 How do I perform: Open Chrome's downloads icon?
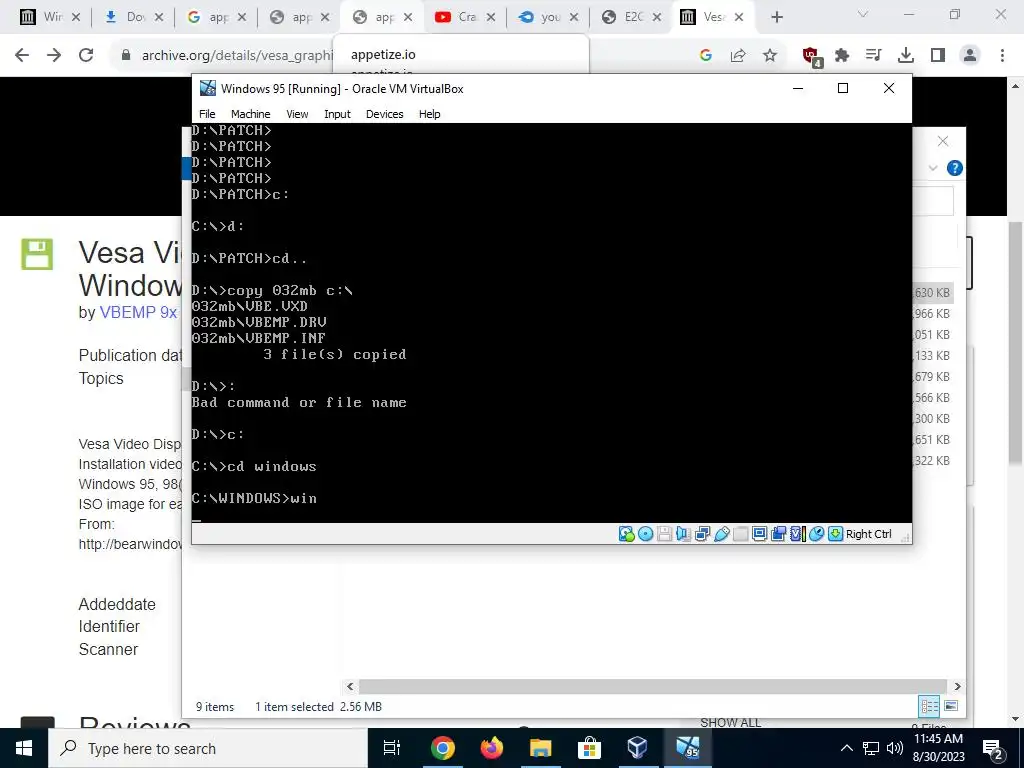[905, 56]
